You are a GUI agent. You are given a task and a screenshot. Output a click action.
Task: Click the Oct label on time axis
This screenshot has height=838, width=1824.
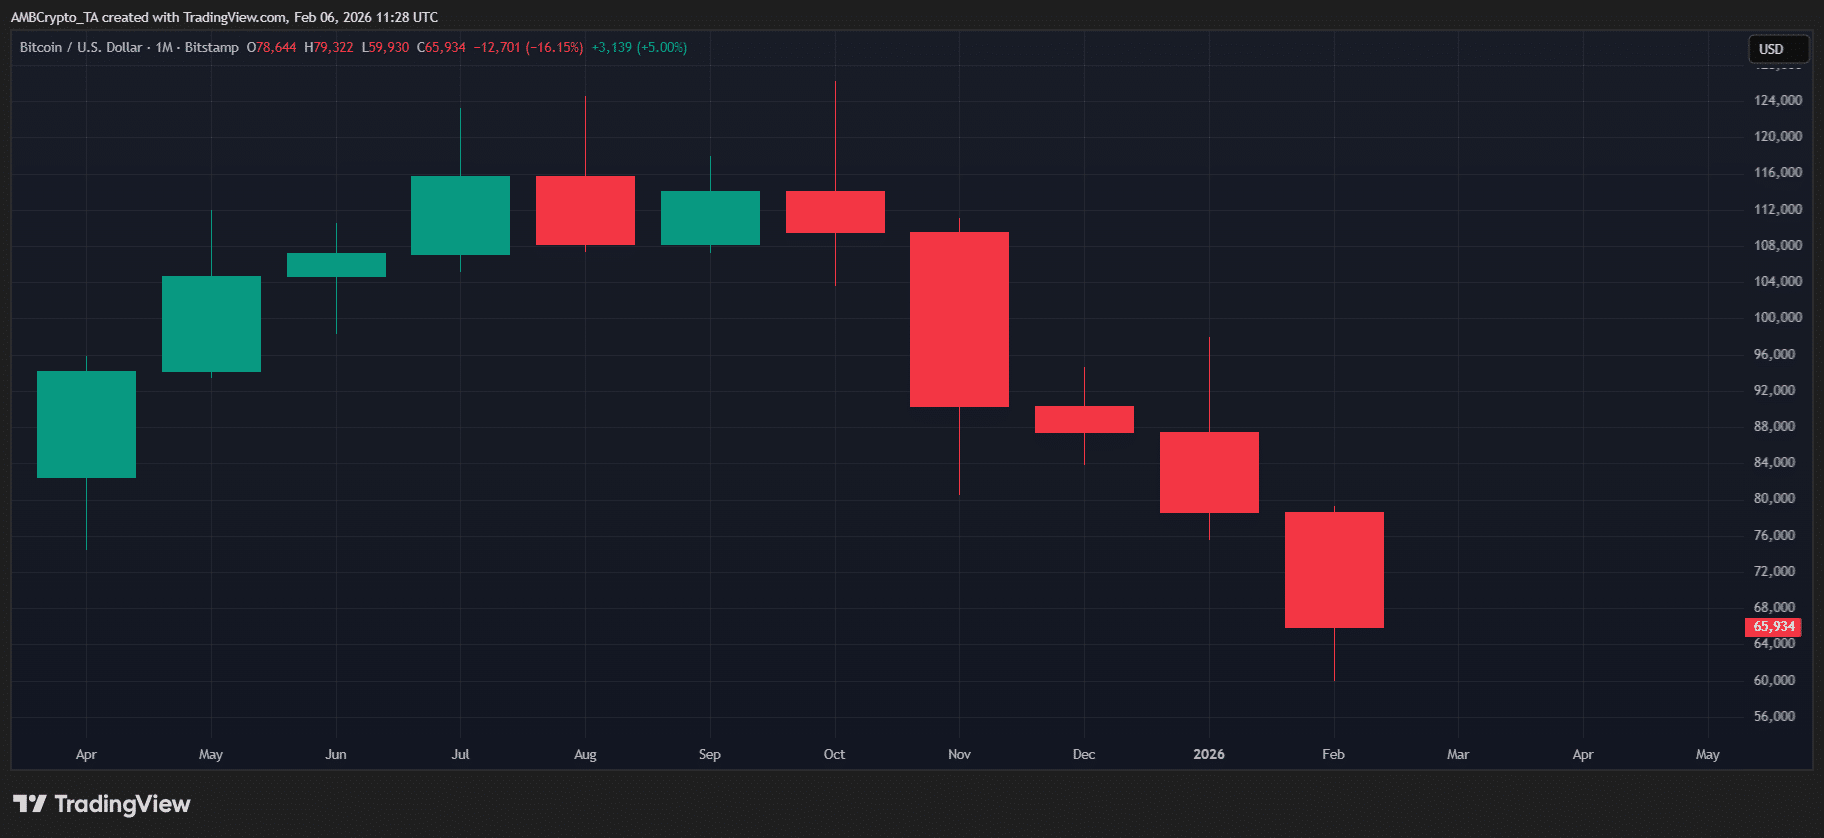point(834,754)
